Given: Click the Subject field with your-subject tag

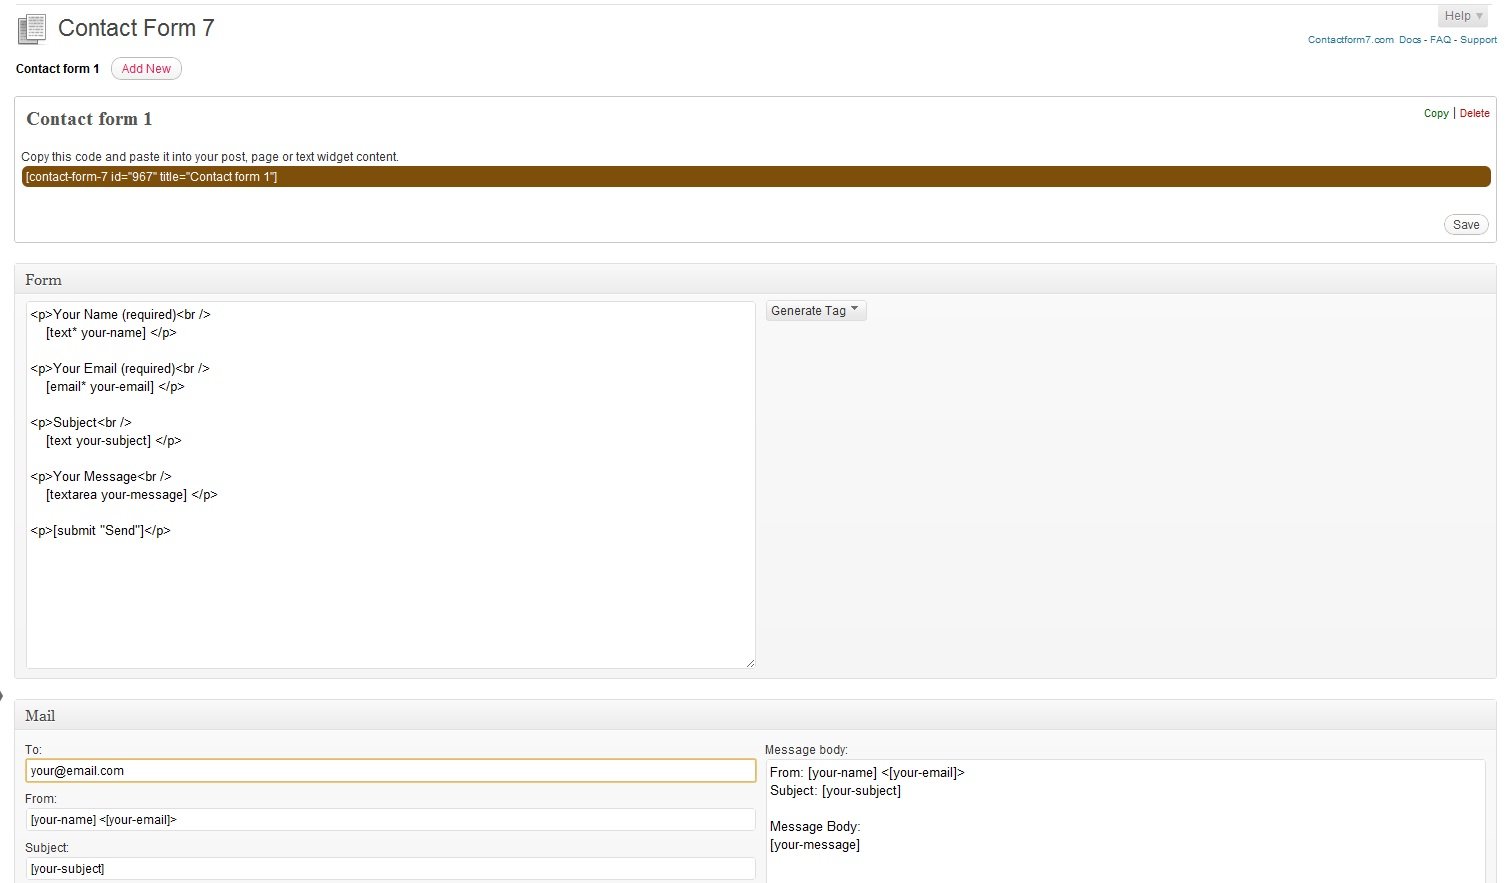Looking at the screenshot, I should 390,869.
